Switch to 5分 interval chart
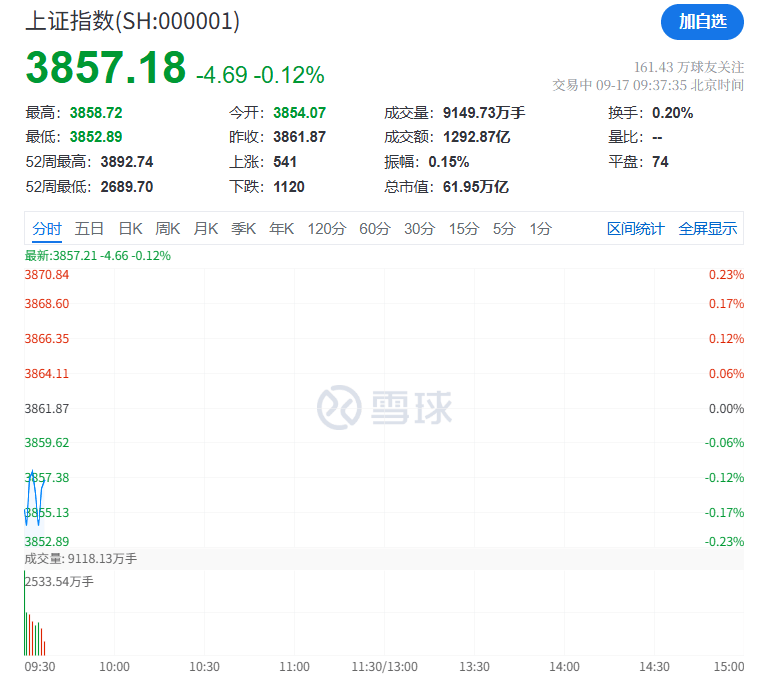Viewport: 769px width, 690px height. 504,229
